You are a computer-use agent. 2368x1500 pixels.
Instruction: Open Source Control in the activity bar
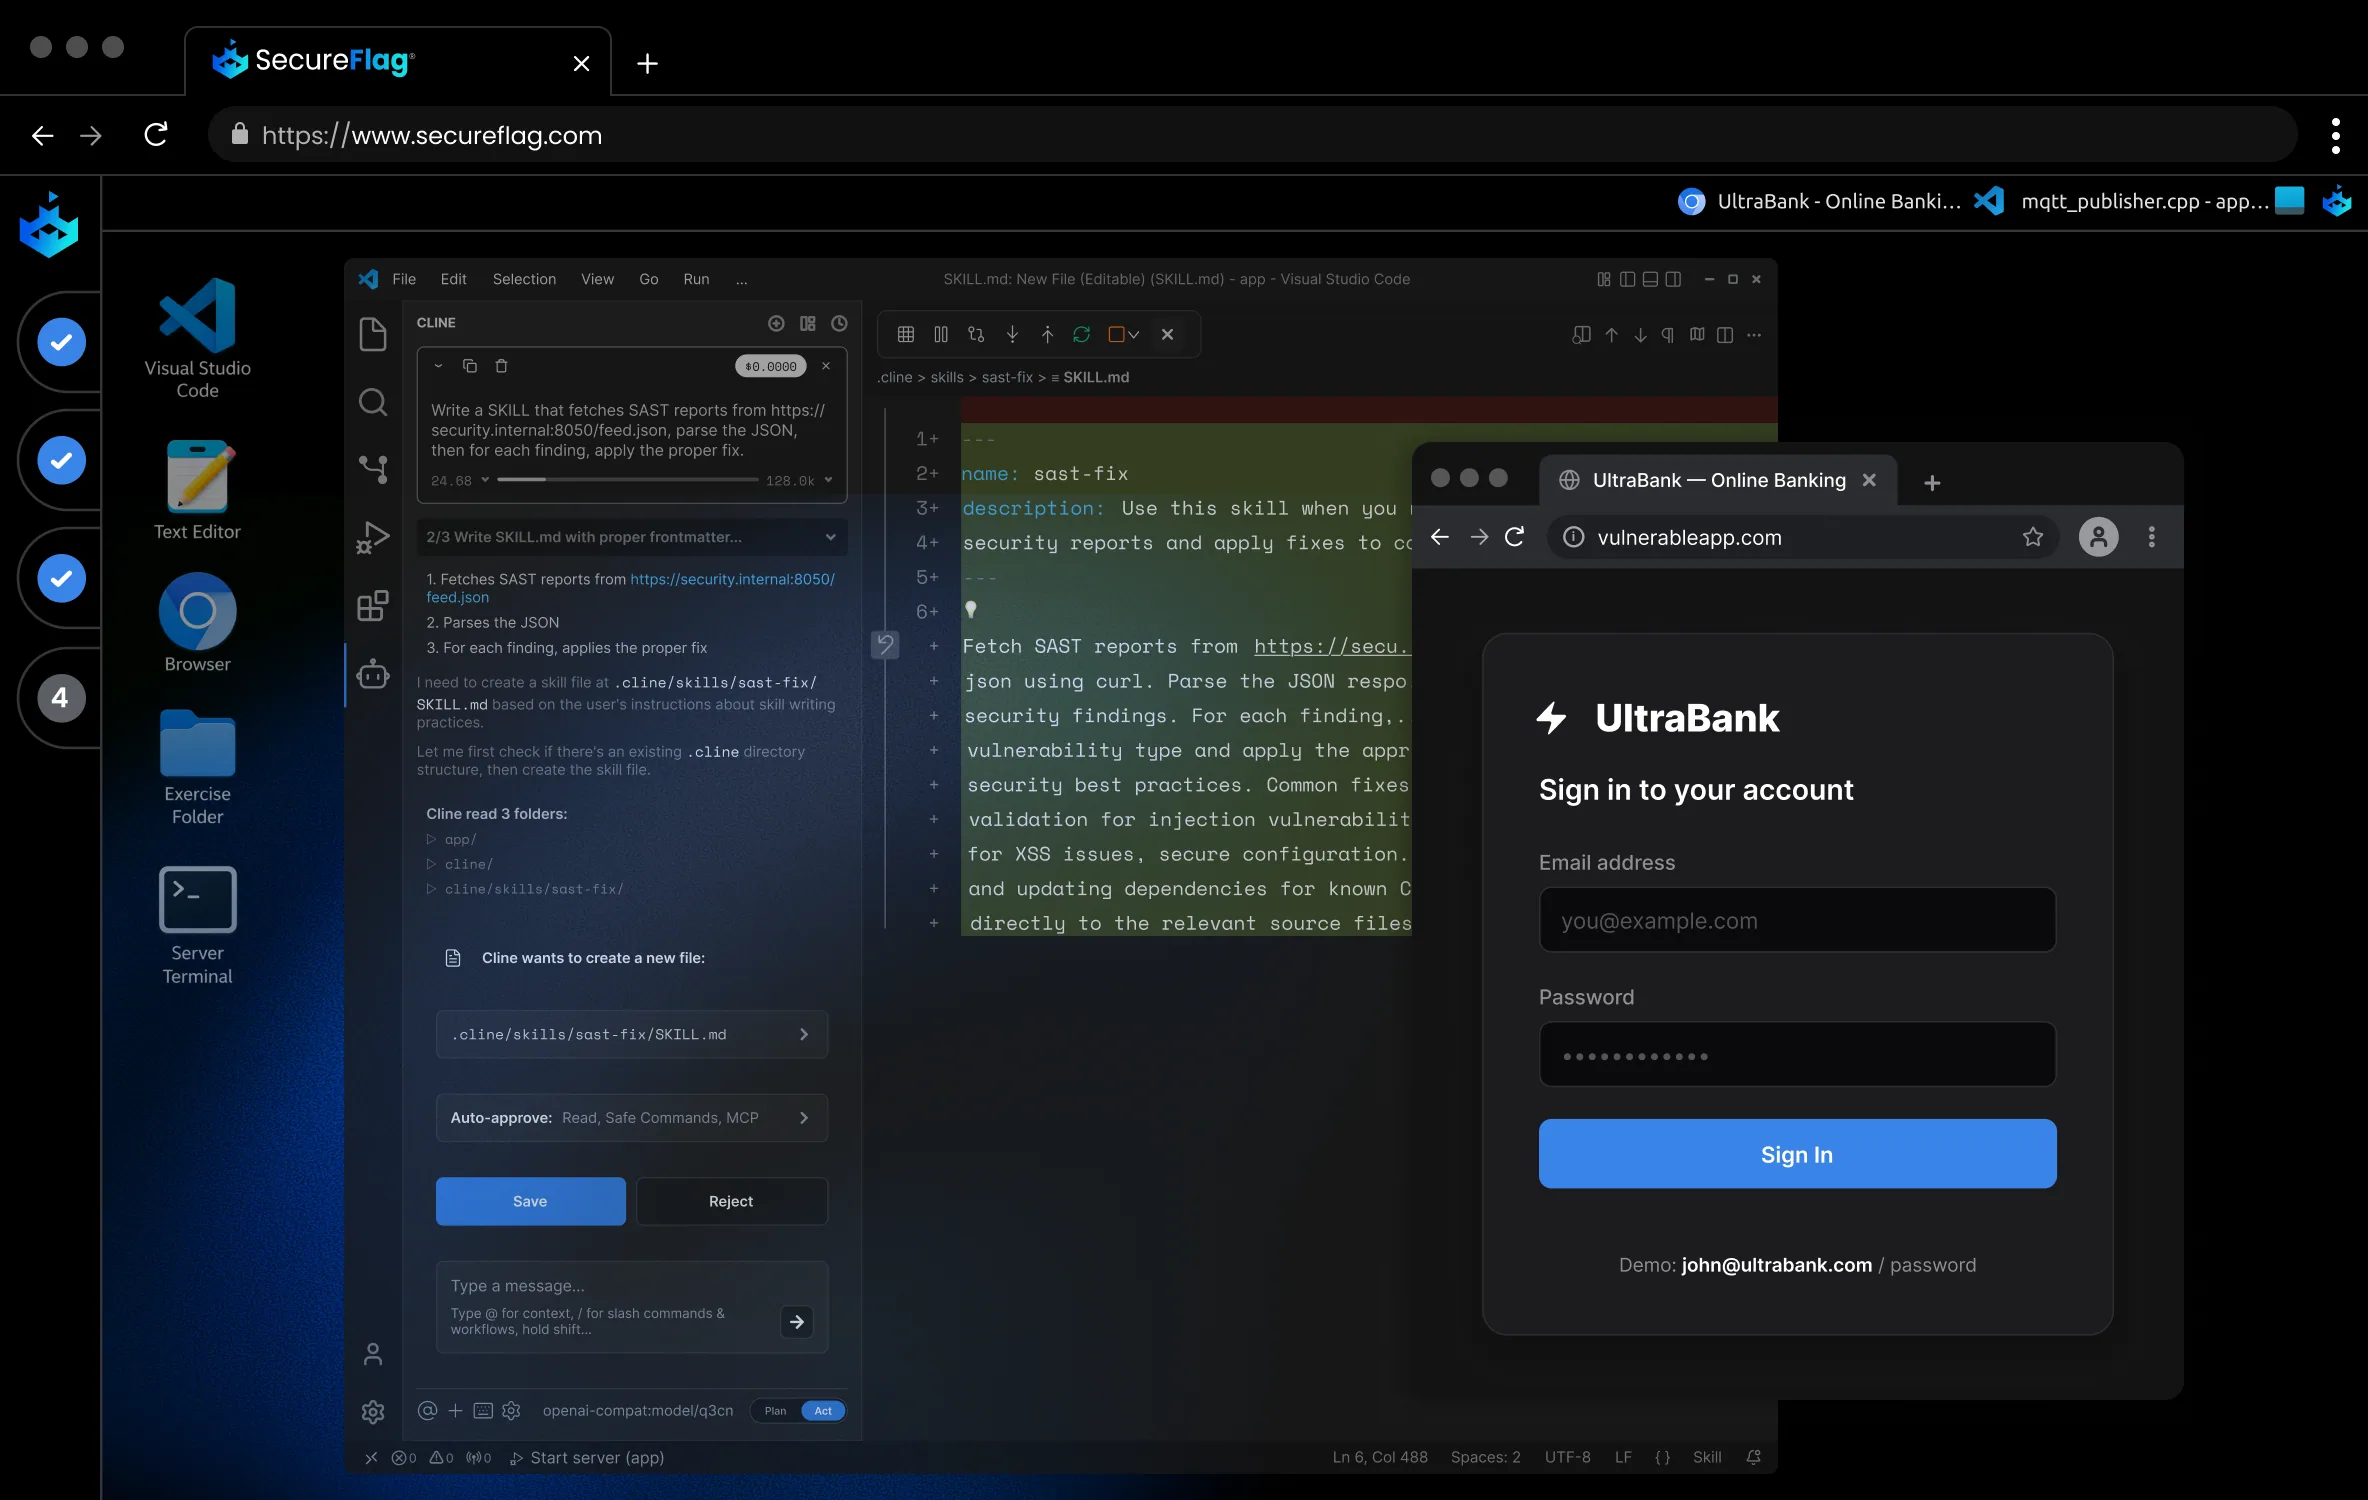click(373, 469)
